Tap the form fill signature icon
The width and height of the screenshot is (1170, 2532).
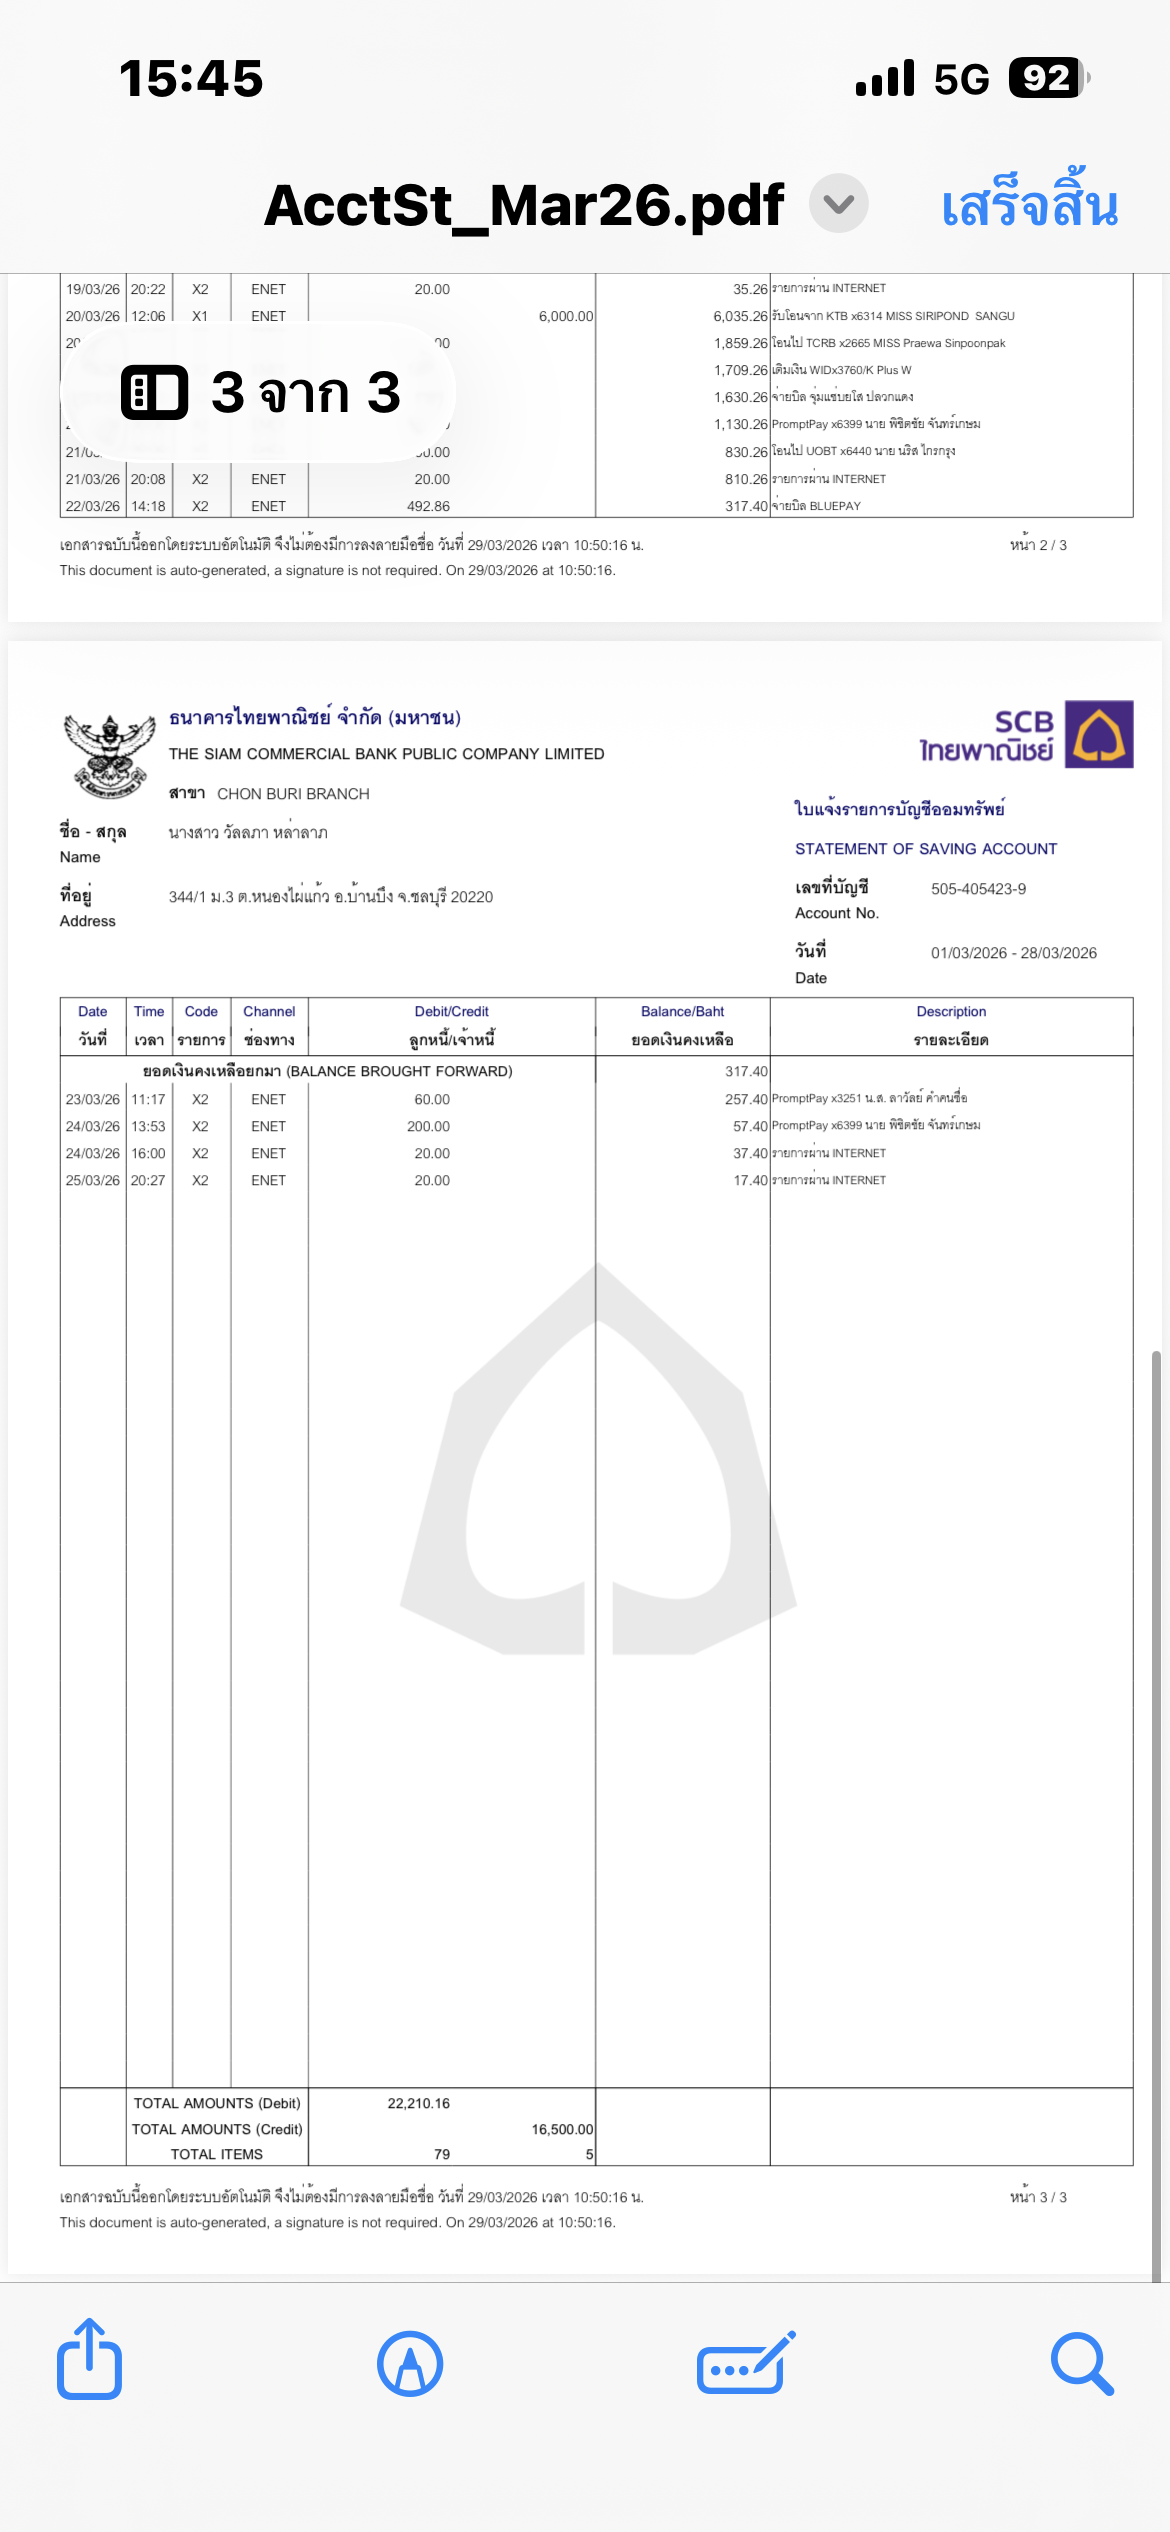pyautogui.click(x=746, y=2364)
